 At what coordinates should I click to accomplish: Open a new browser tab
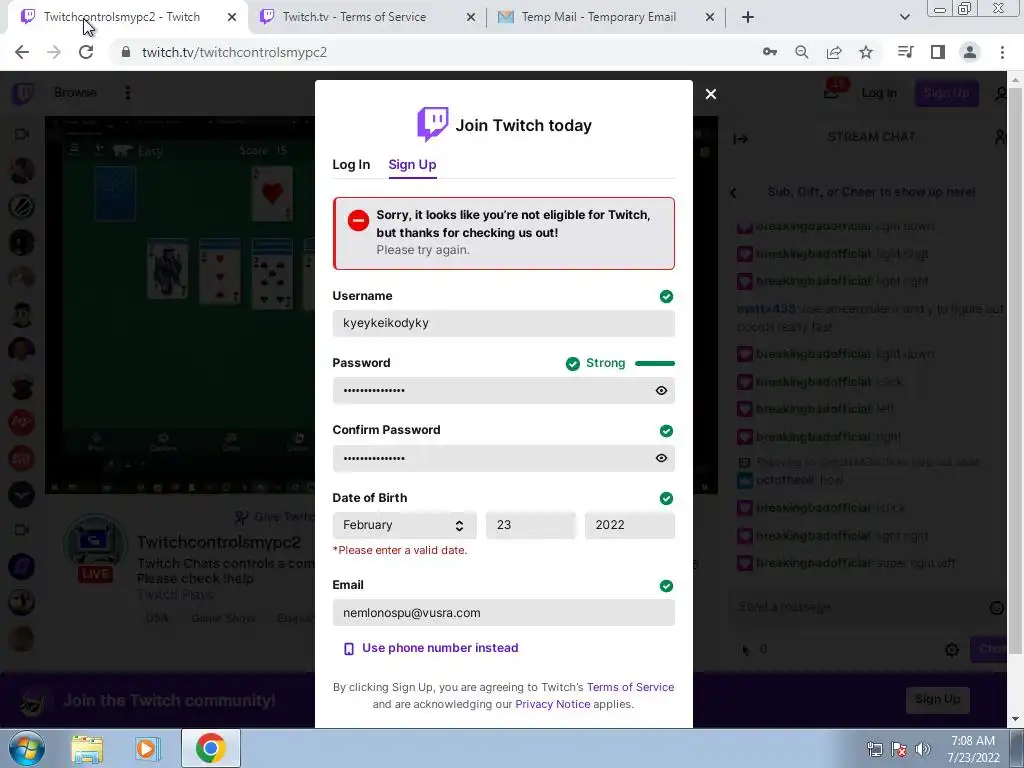748,18
